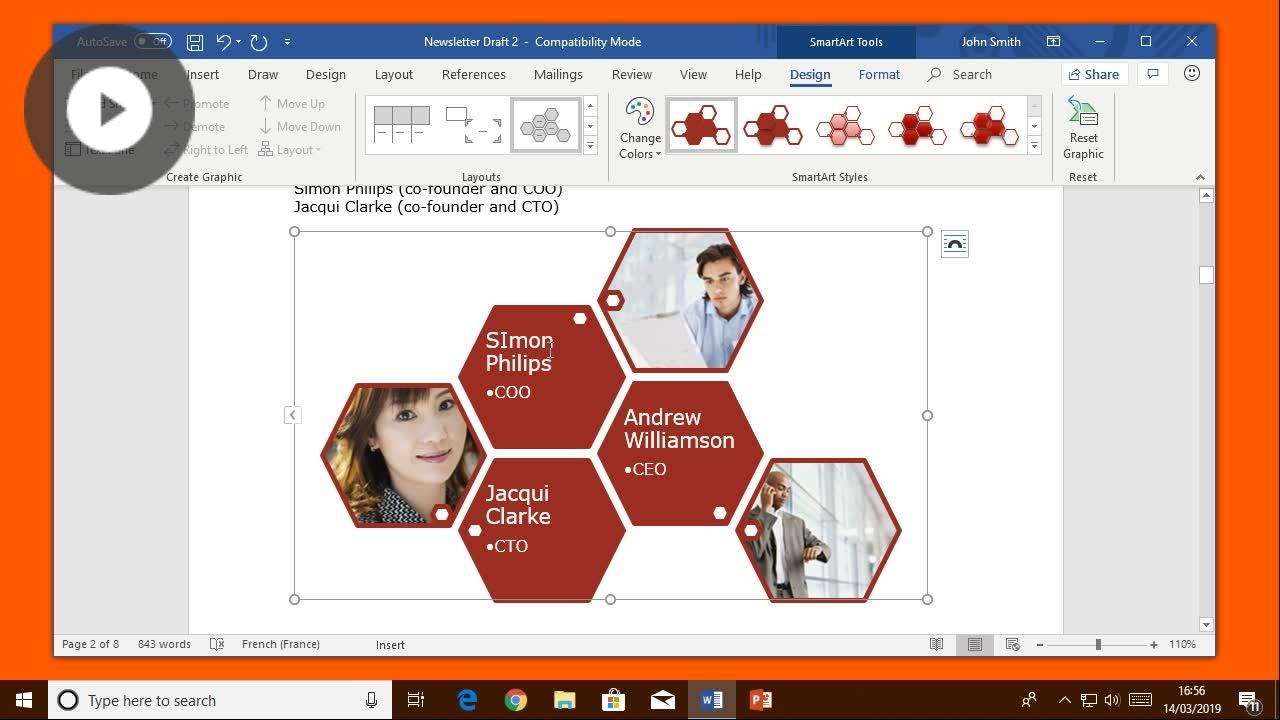Click the Save icon in Quick Access Toolbar

[x=195, y=41]
